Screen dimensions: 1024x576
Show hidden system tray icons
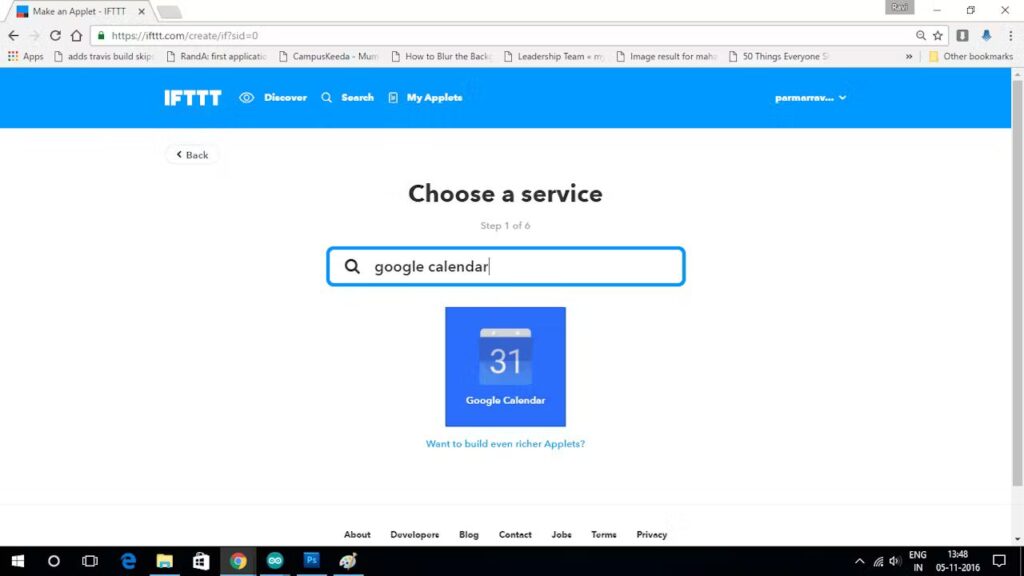pos(859,561)
